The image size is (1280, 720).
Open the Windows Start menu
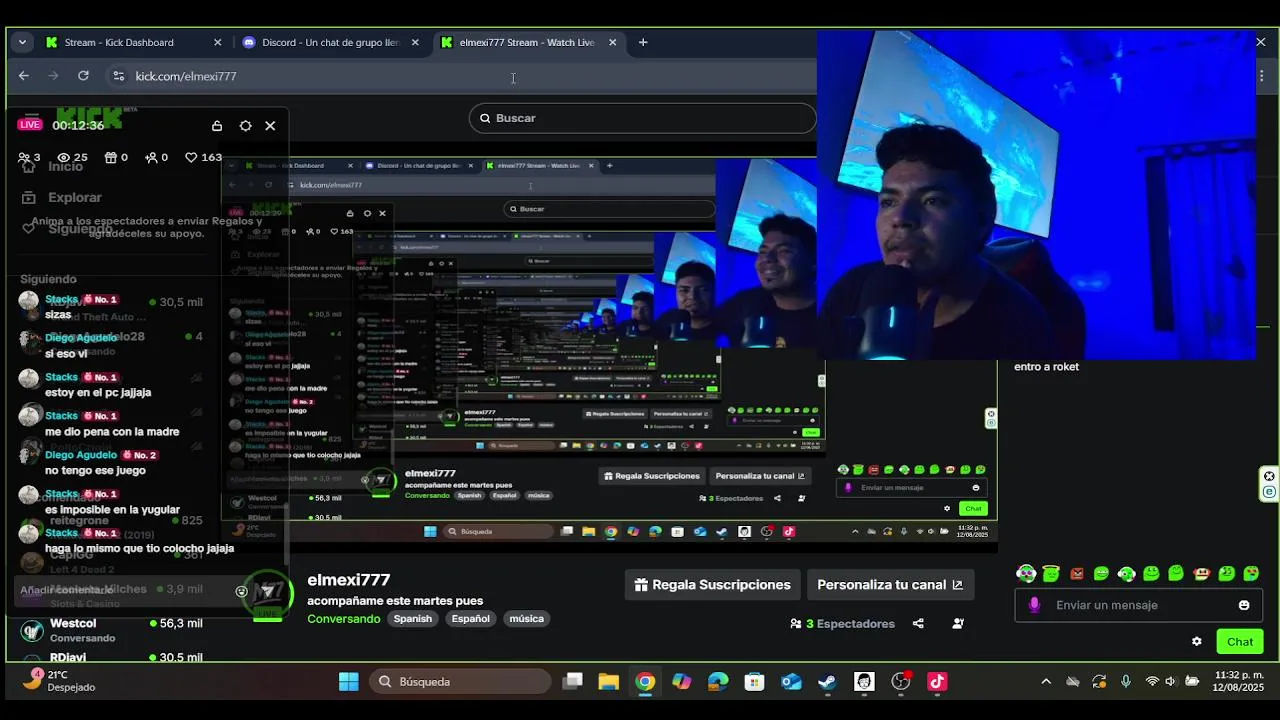pos(348,682)
